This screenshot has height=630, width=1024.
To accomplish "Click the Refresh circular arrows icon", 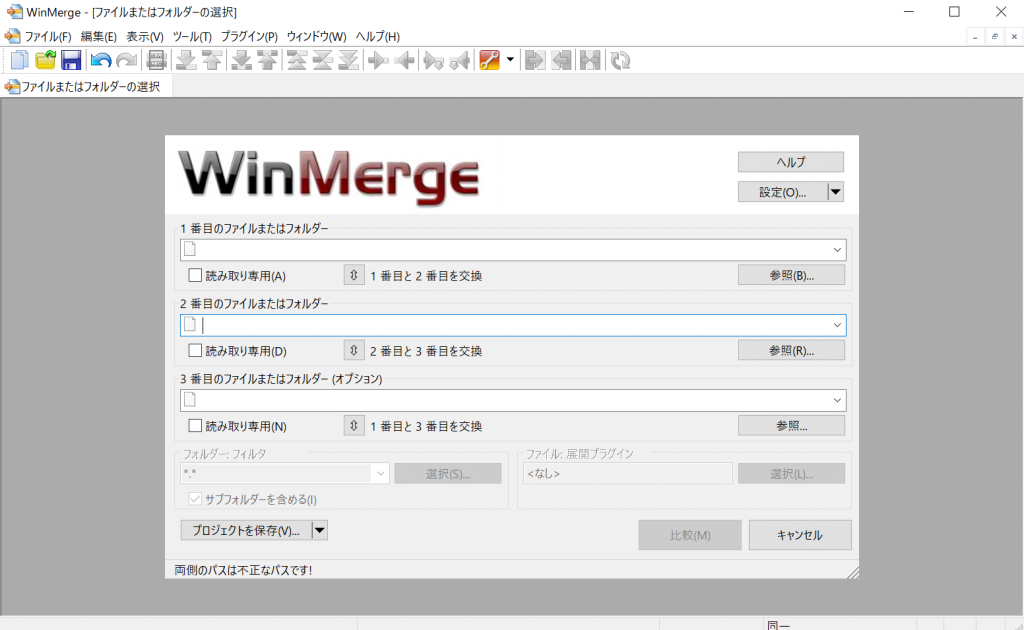I will click(x=620, y=61).
